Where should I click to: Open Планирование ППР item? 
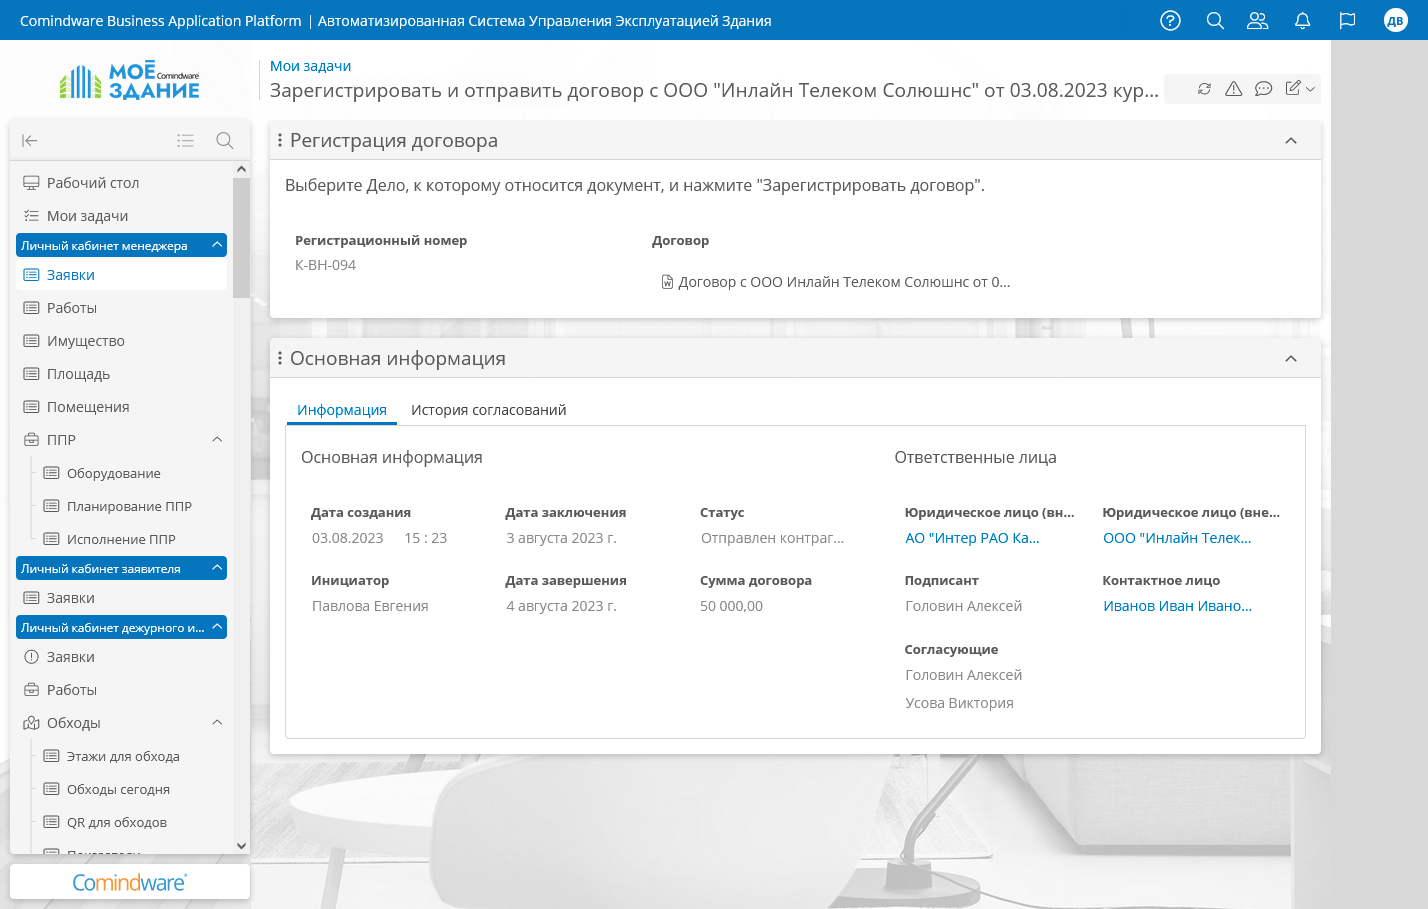[129, 506]
